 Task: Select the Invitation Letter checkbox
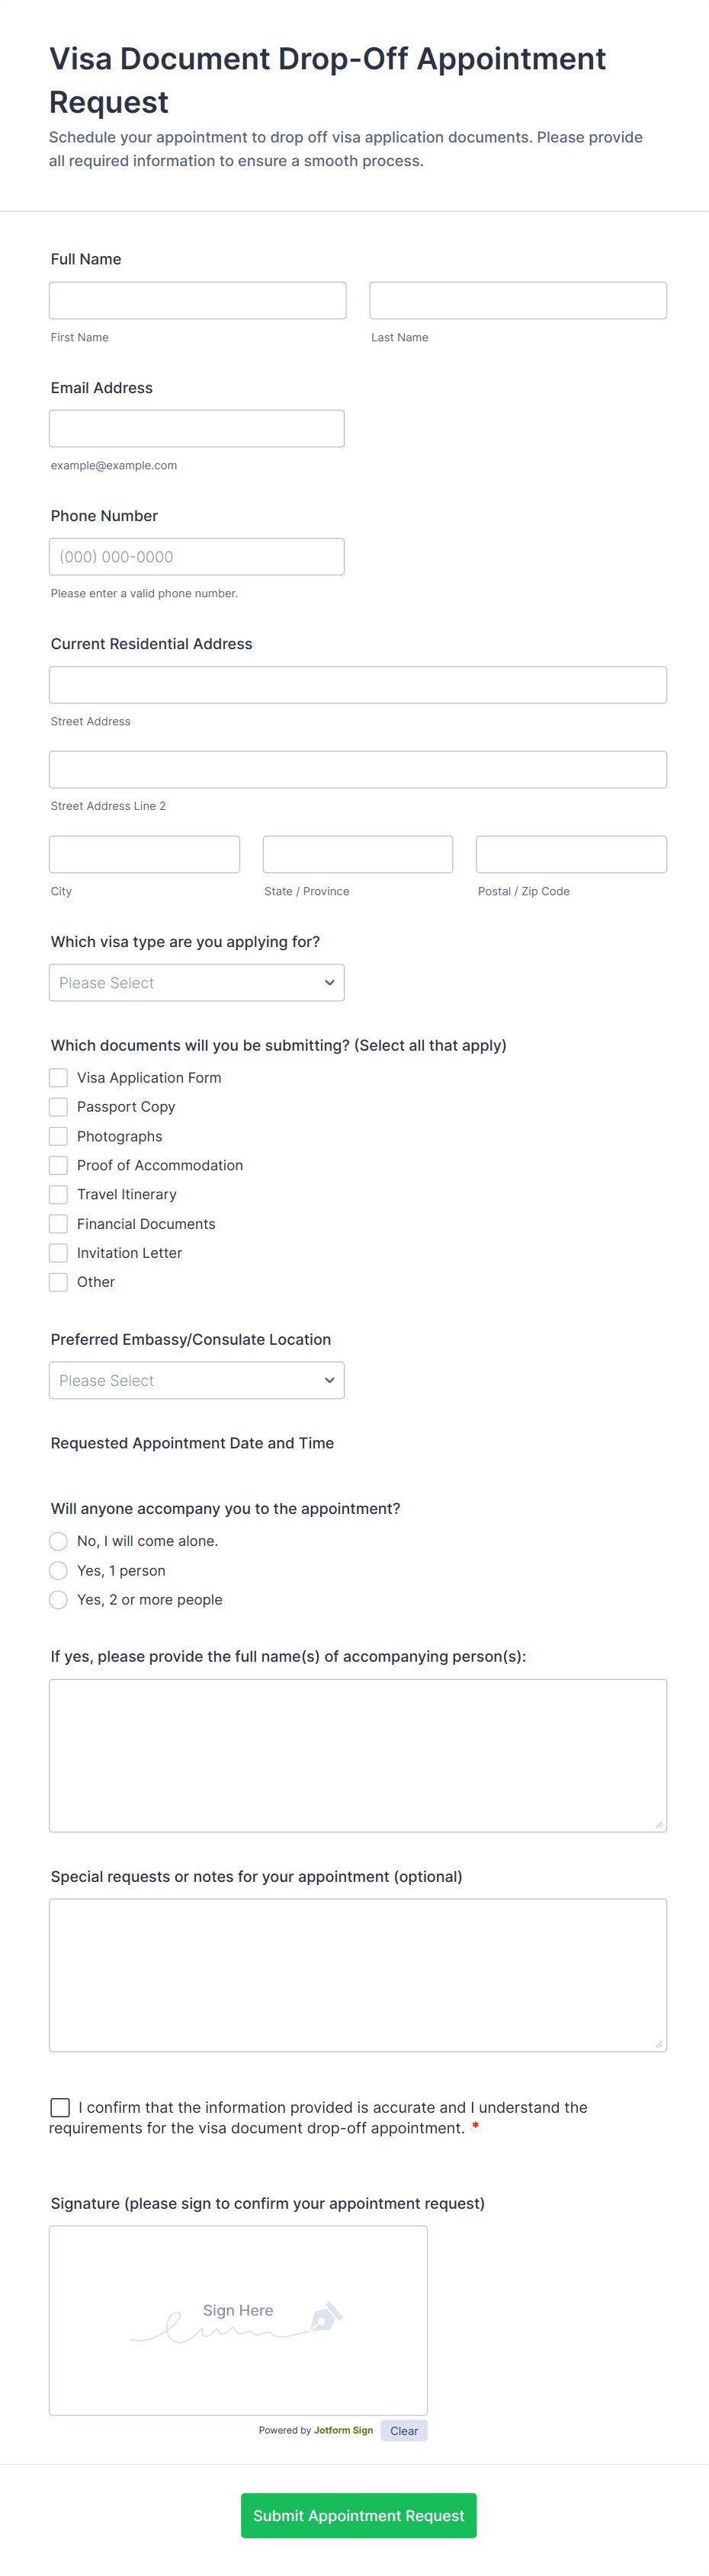tap(59, 1252)
